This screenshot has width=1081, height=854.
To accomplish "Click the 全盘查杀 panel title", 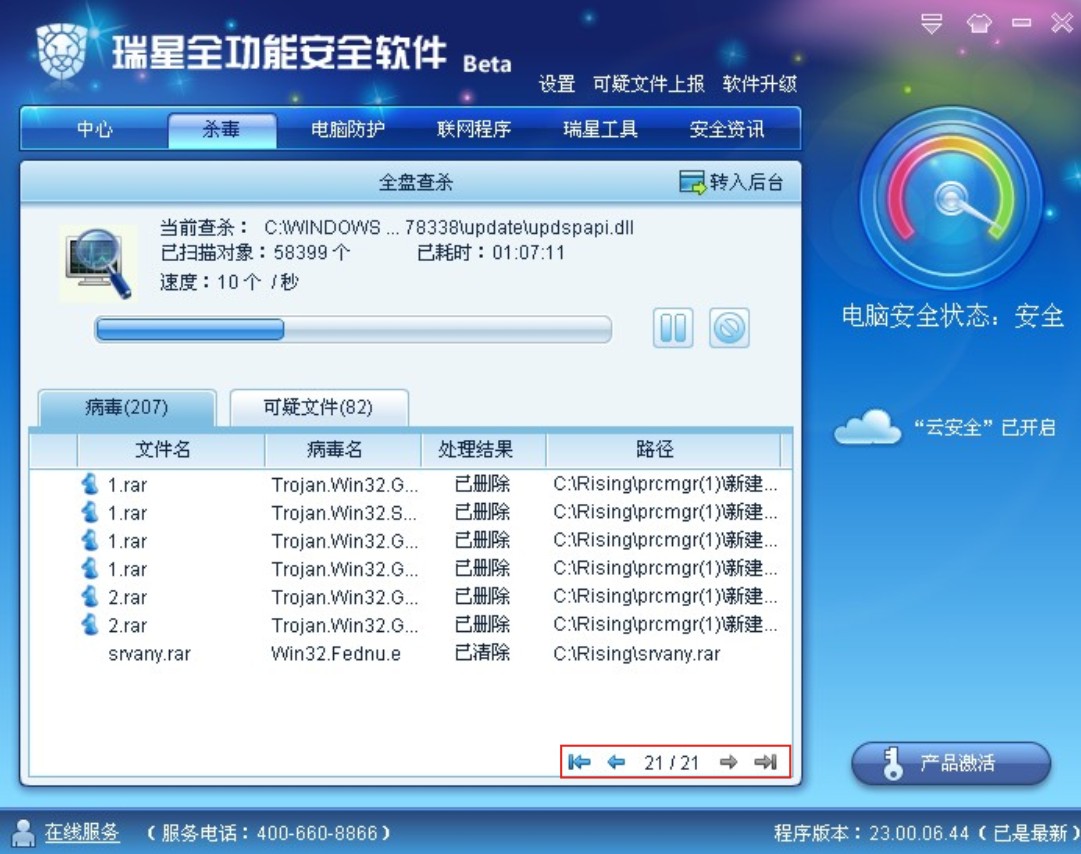I will (x=416, y=182).
